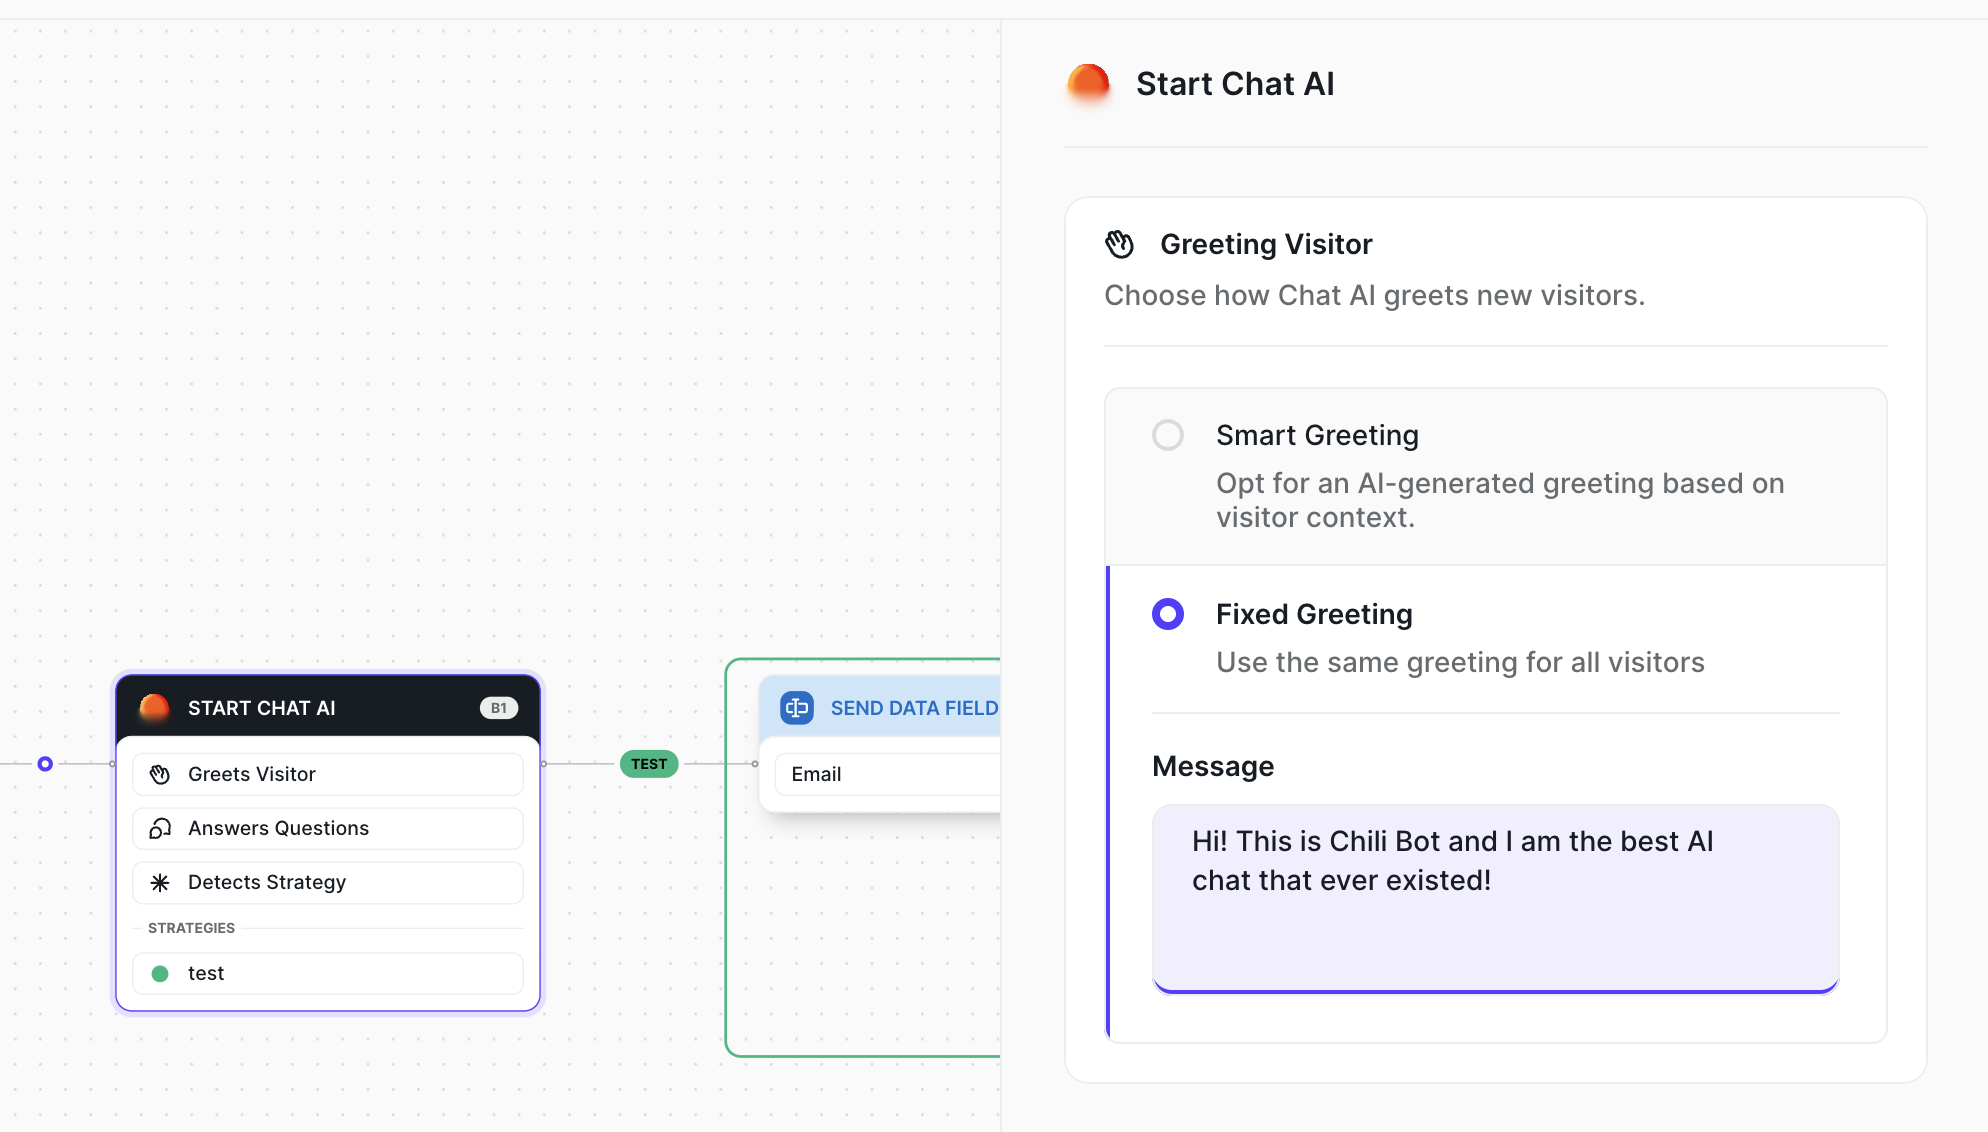Click the green TEST connector label
This screenshot has height=1132, width=1988.
tap(649, 764)
